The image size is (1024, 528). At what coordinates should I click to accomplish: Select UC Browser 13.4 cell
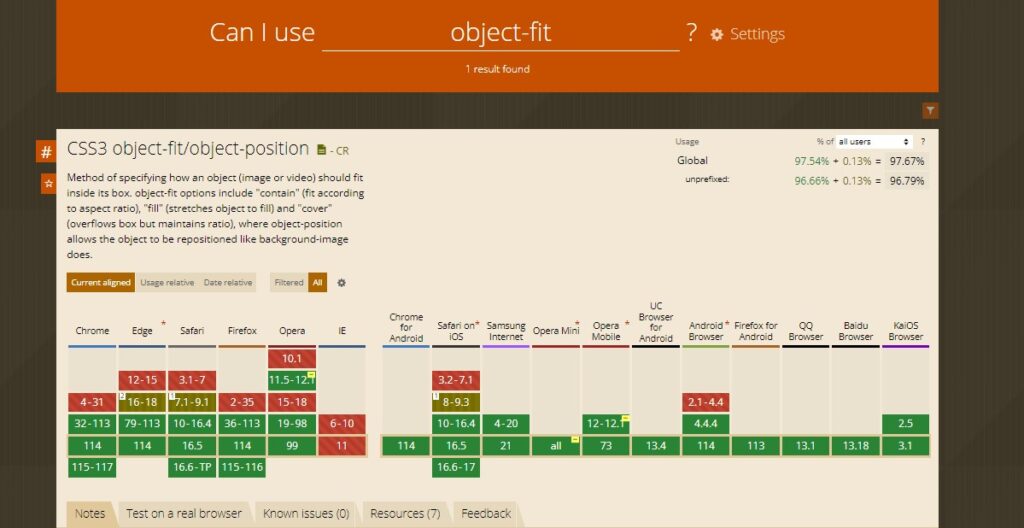656,446
